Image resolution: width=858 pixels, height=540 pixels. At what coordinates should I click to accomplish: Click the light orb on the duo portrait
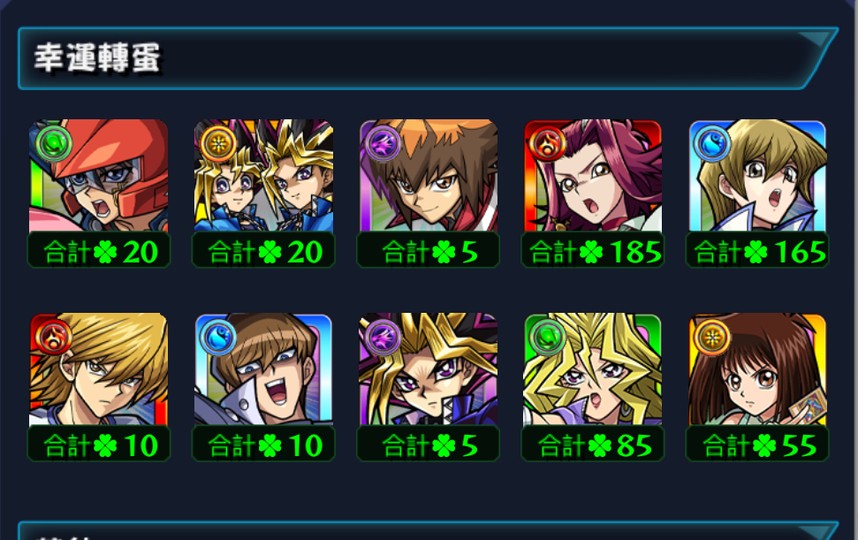coord(218,143)
